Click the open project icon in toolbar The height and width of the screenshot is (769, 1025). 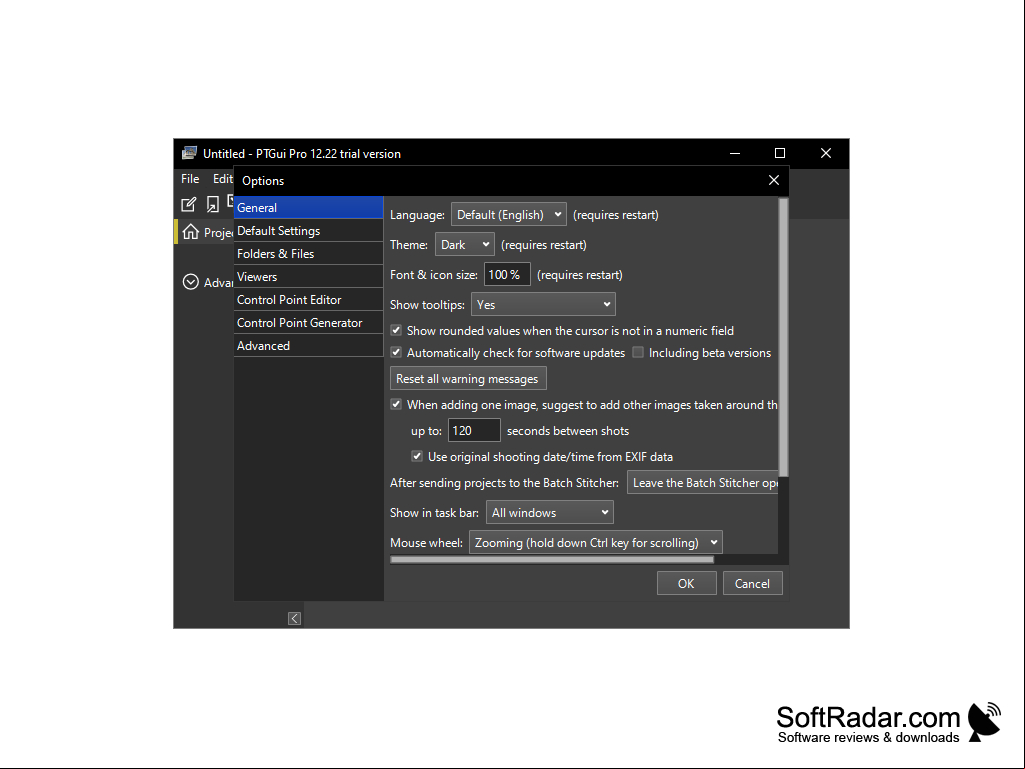(212, 205)
